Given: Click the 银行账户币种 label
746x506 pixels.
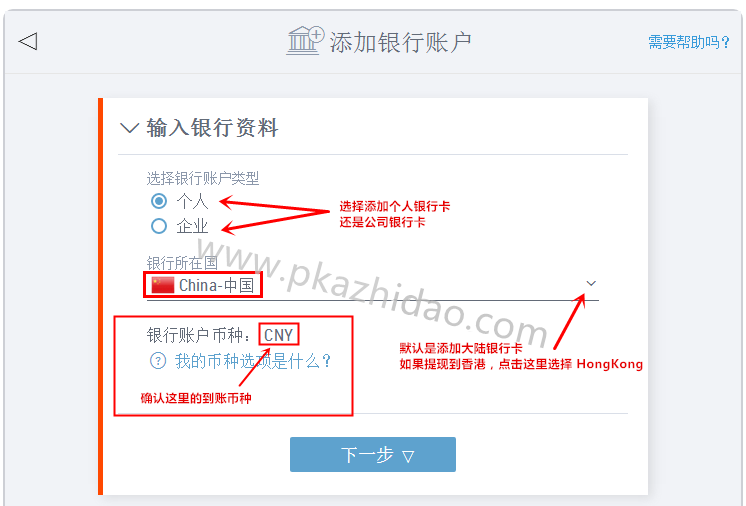Looking at the screenshot, I should pos(199,335).
